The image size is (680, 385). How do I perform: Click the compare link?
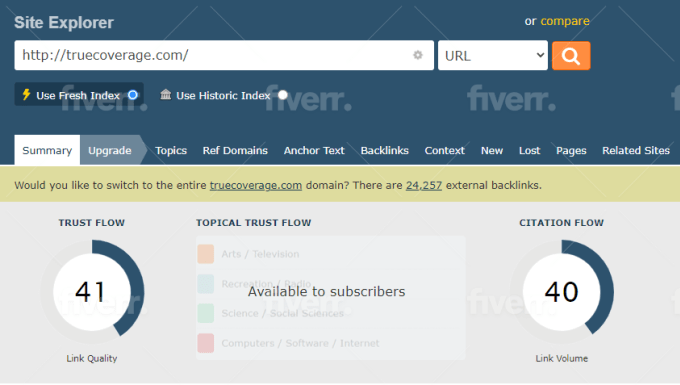(x=565, y=21)
